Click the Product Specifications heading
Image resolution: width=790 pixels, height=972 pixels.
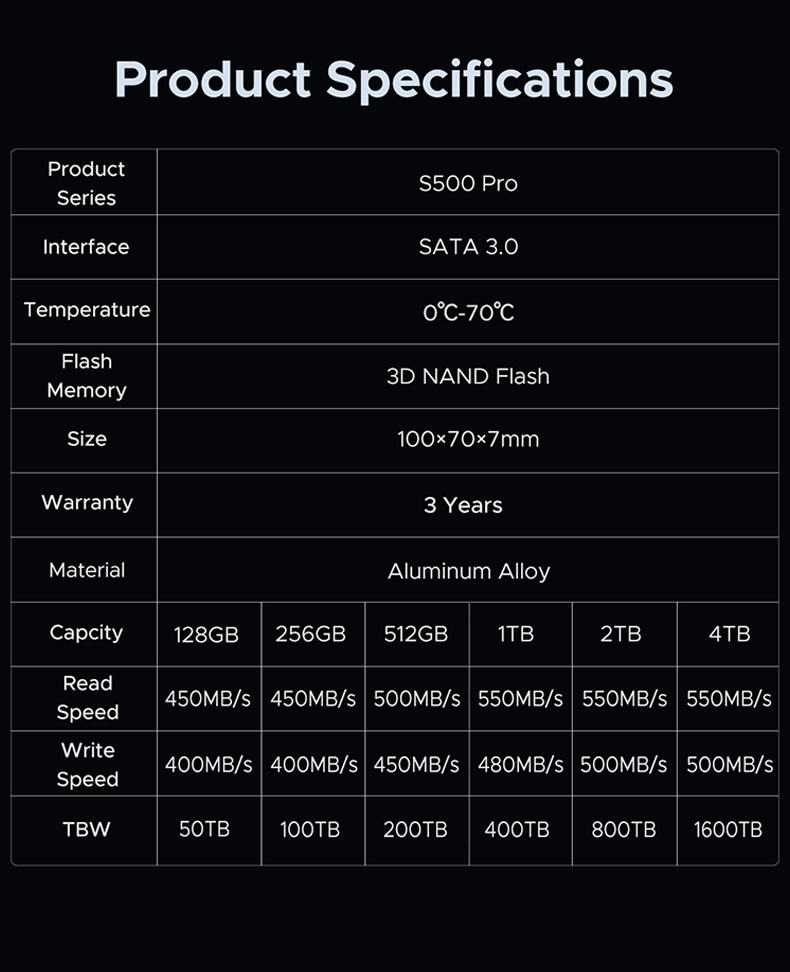pos(394,80)
